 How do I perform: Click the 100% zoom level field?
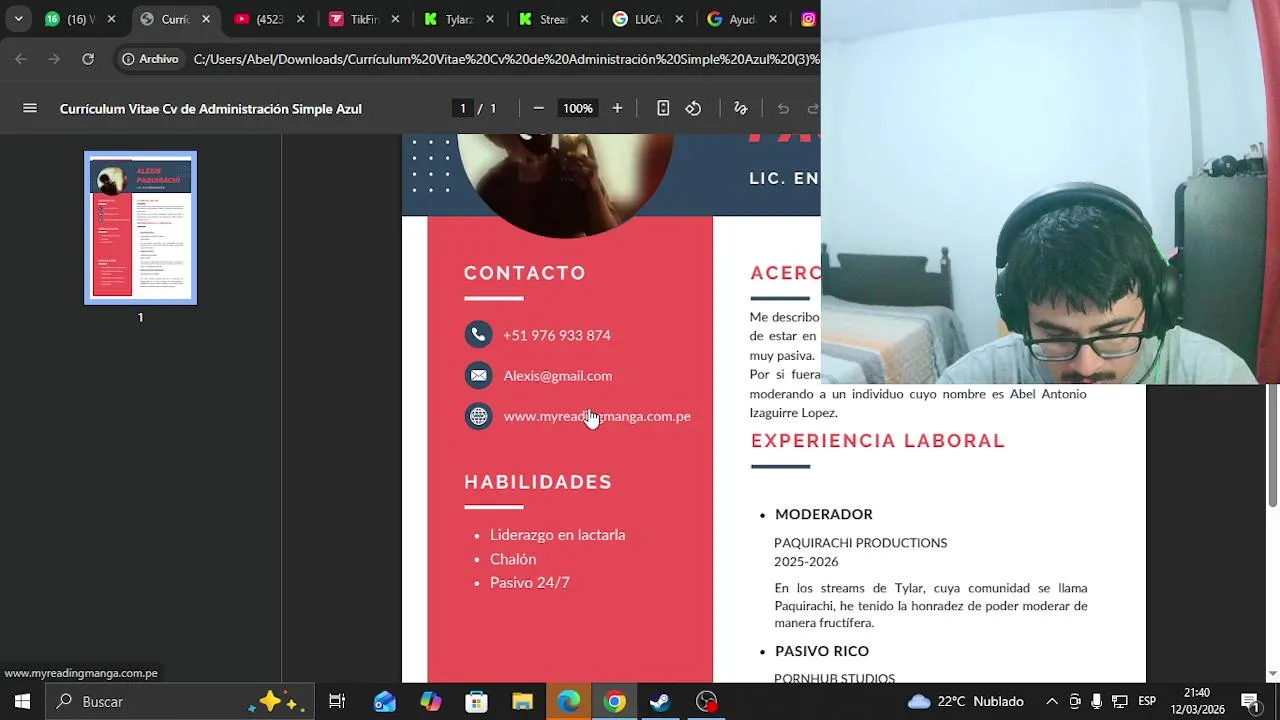pos(577,108)
